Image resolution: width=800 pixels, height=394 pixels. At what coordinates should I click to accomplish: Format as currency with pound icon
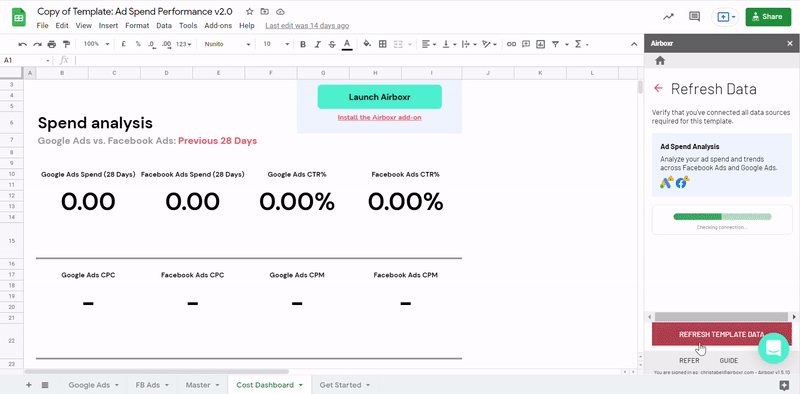123,44
